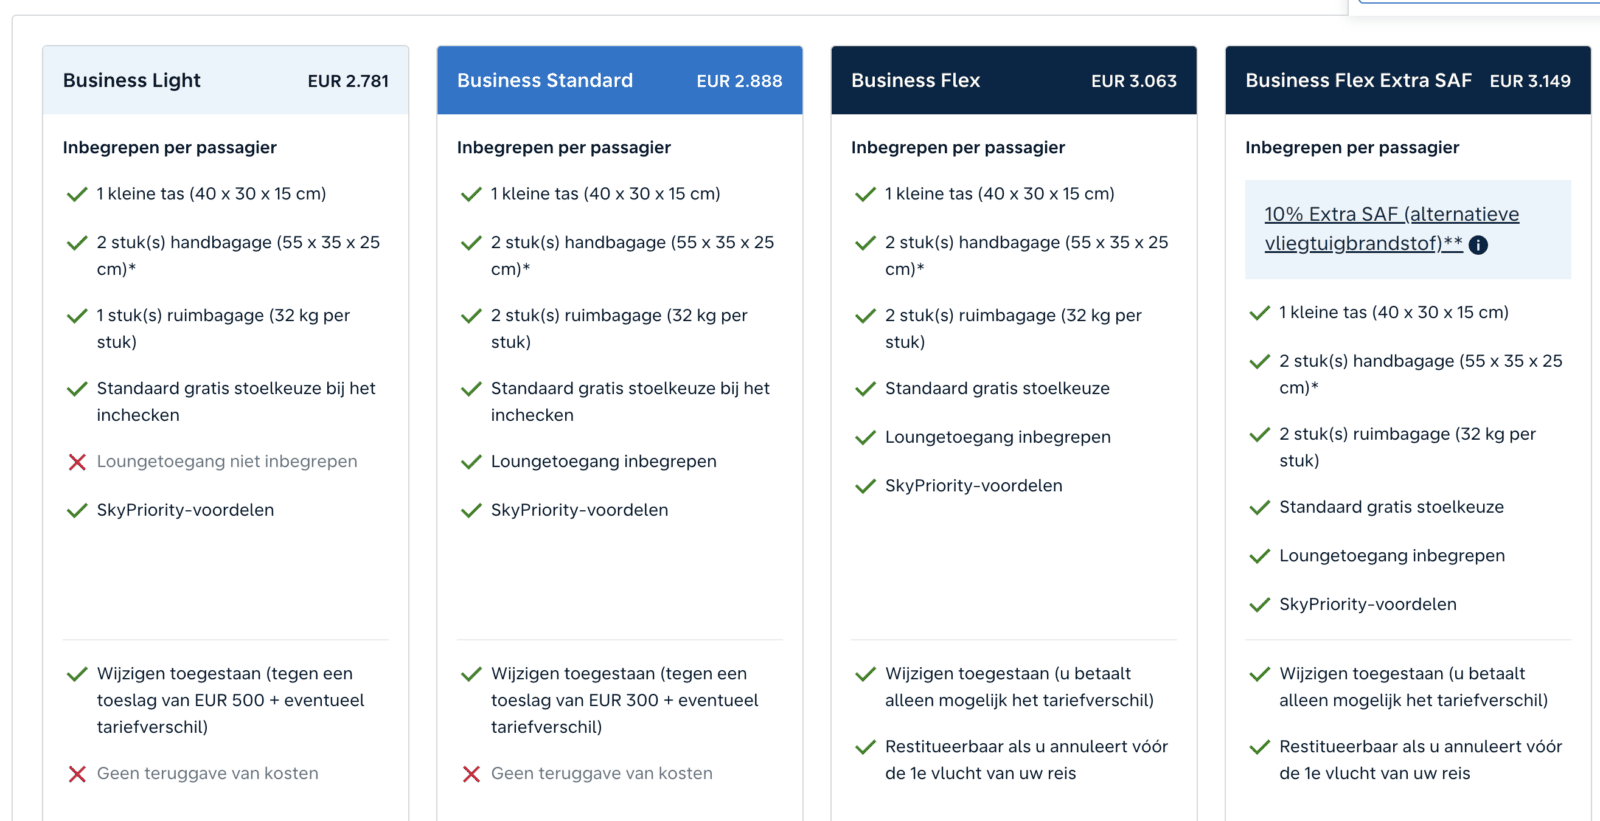Click Business Light Wijzigen toegestaan EUR 500 text
This screenshot has width=1600, height=821.
pos(231,700)
